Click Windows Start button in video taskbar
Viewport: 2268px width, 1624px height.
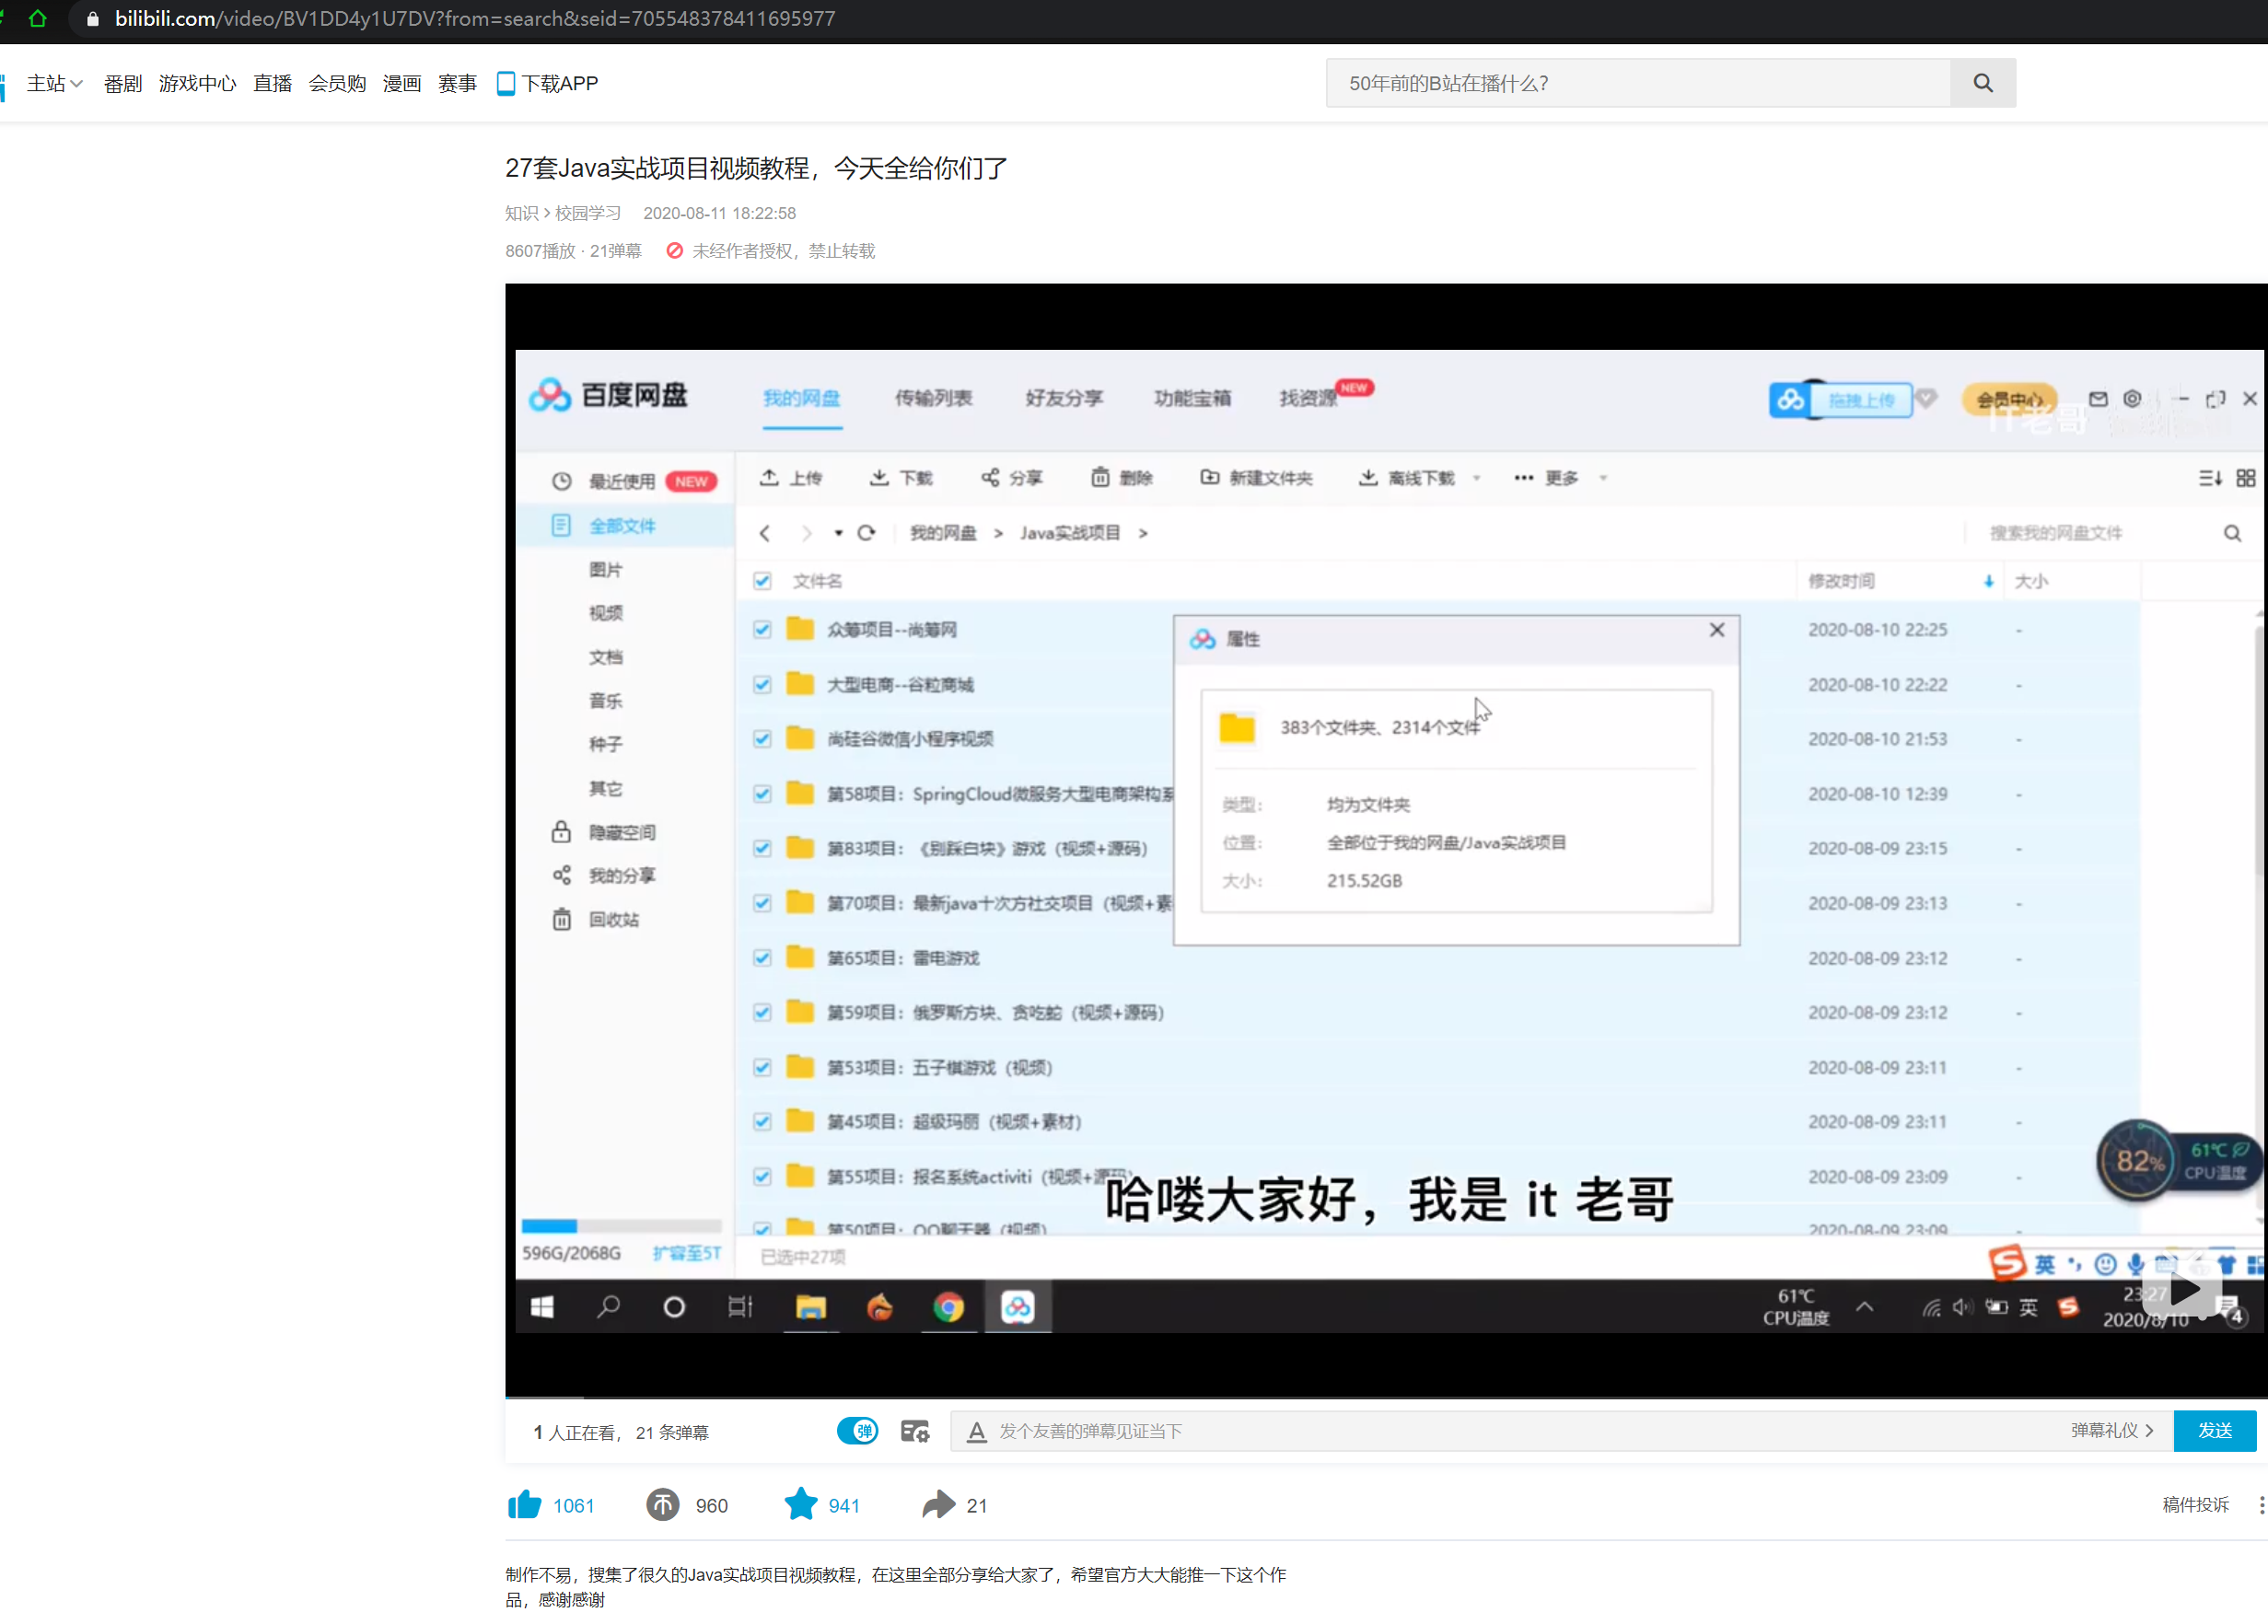click(542, 1307)
